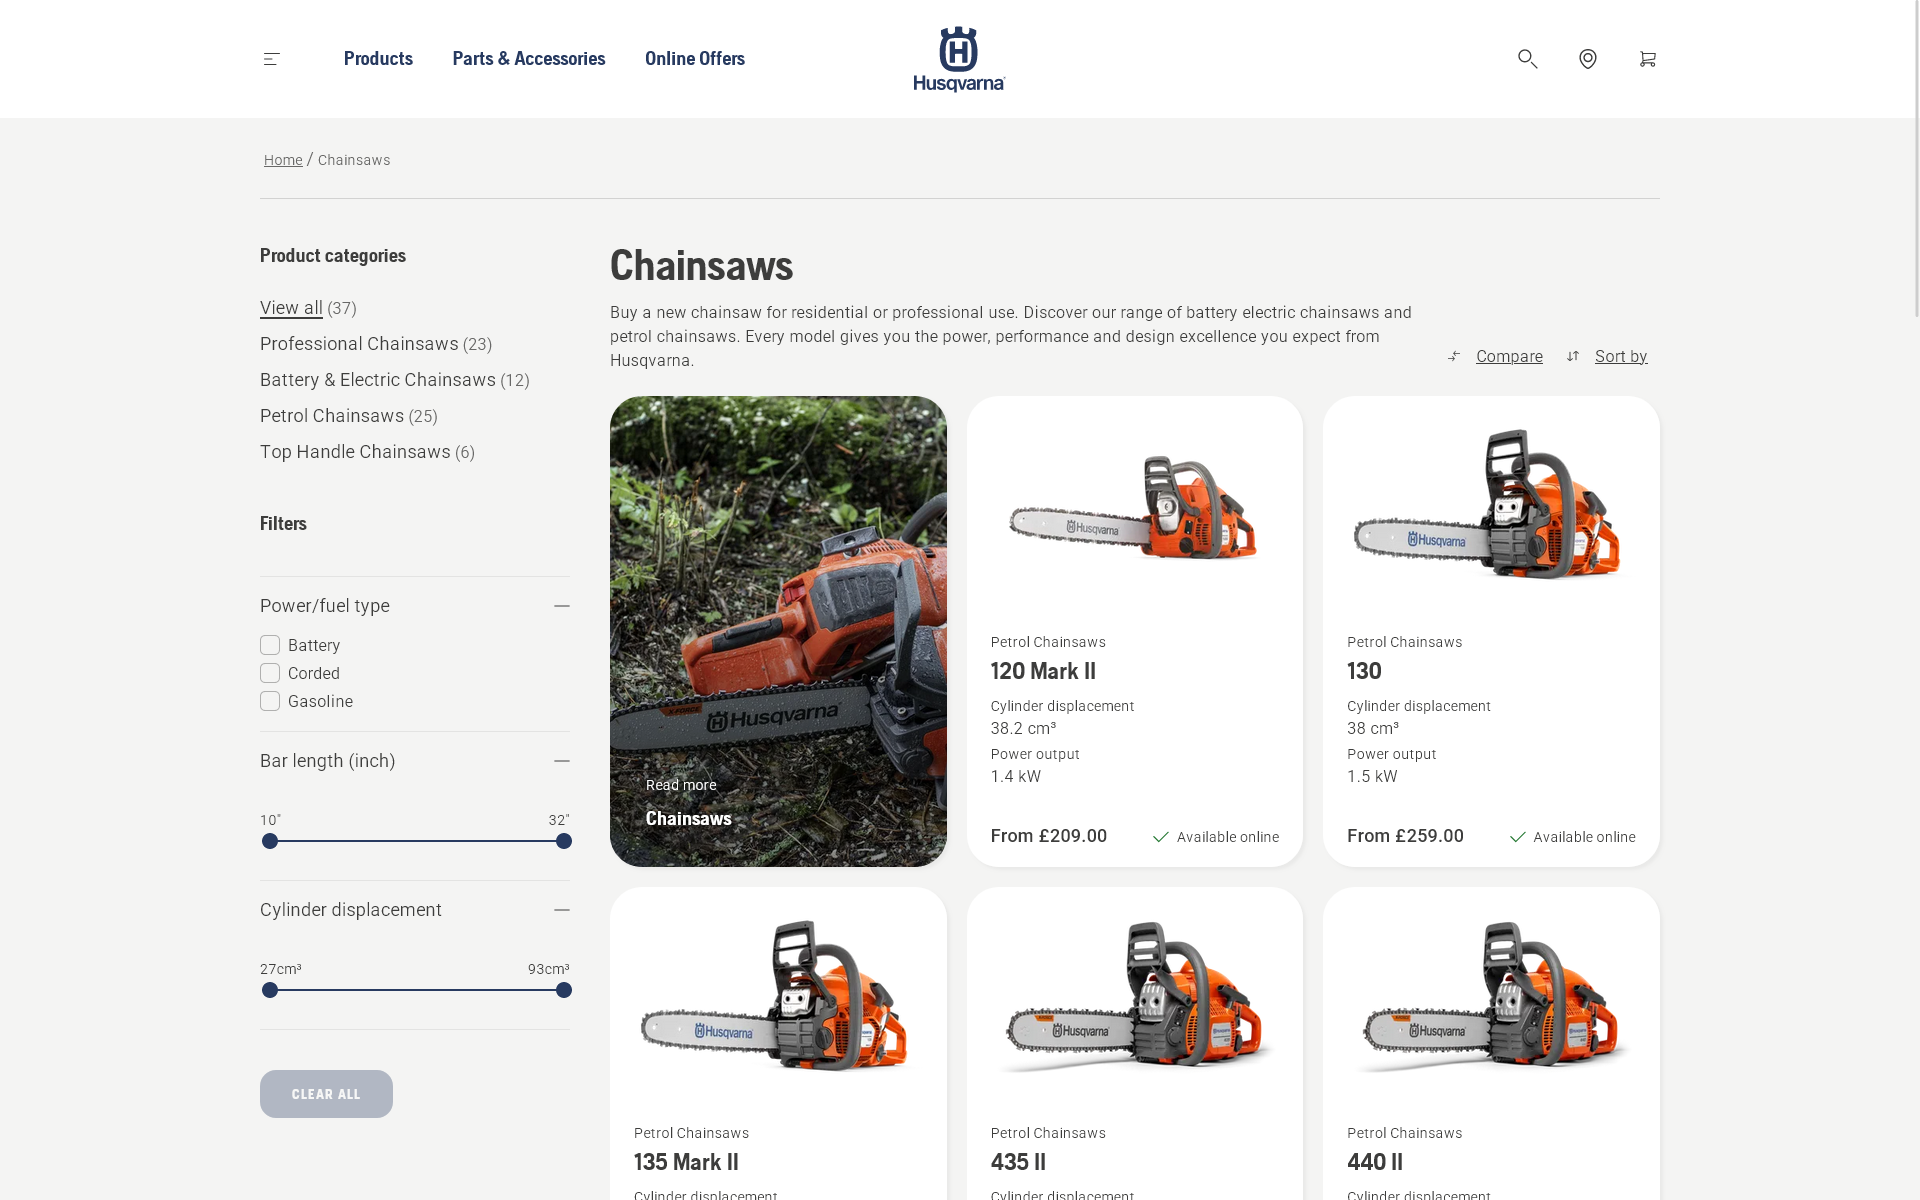Screen dimensions: 1920x1200
Task: Click the compare icon beside Compare
Action: pyautogui.click(x=1454, y=356)
